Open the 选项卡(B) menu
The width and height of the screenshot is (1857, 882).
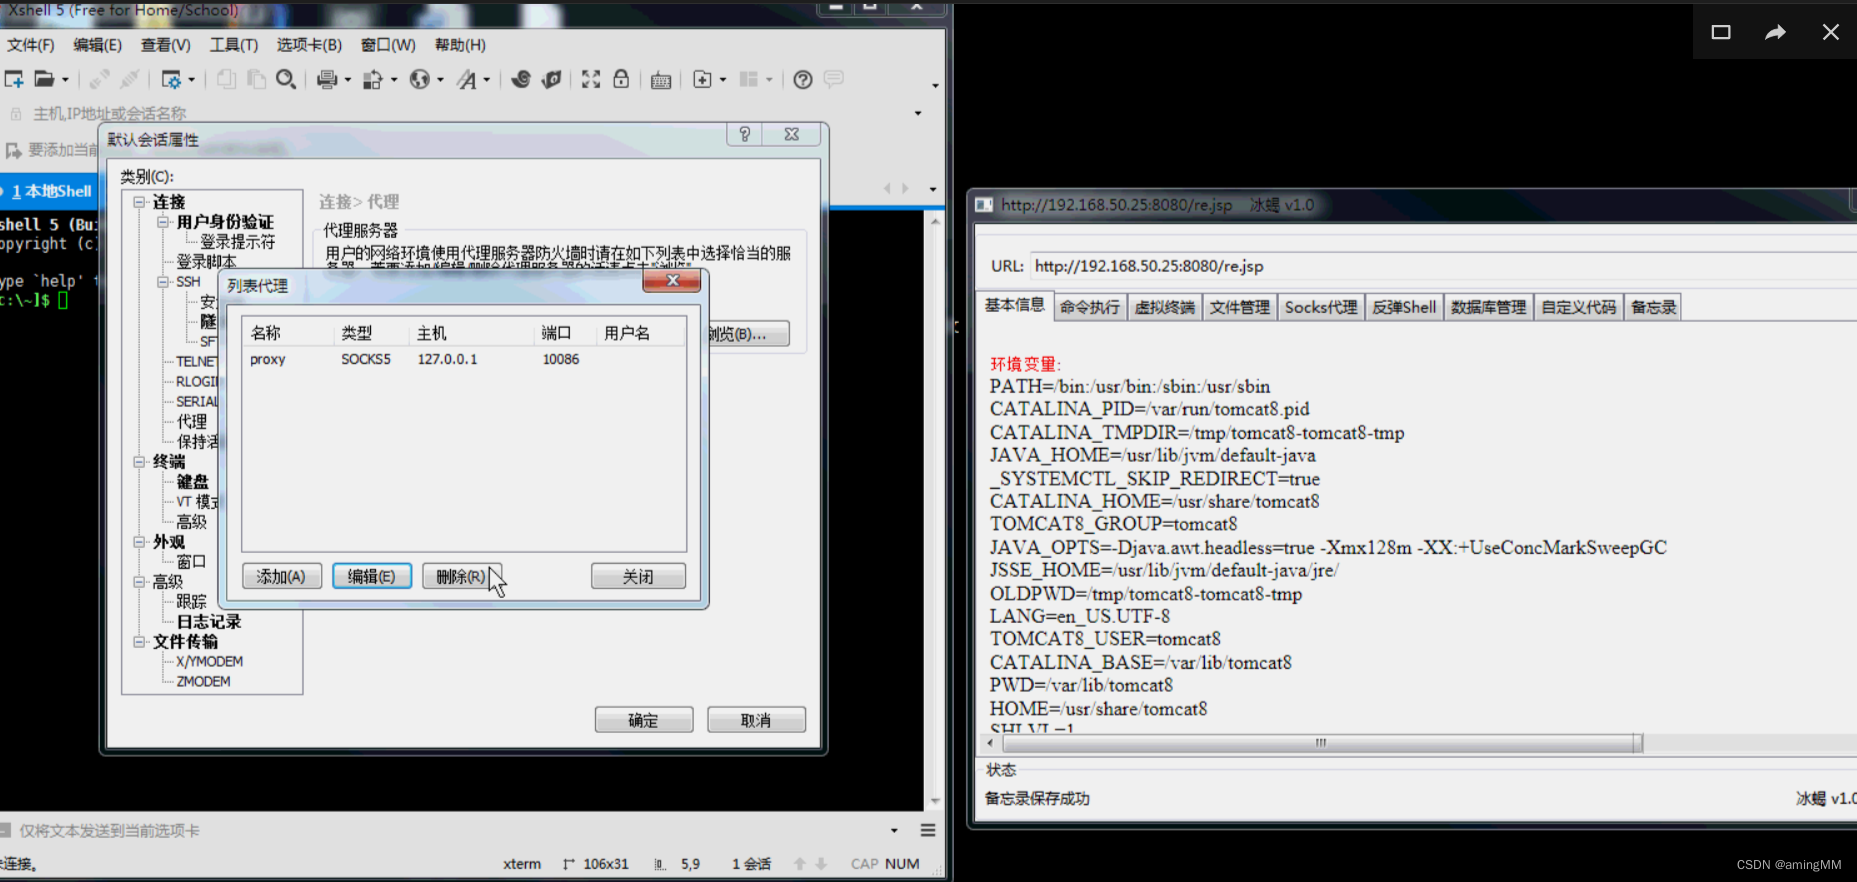point(309,45)
